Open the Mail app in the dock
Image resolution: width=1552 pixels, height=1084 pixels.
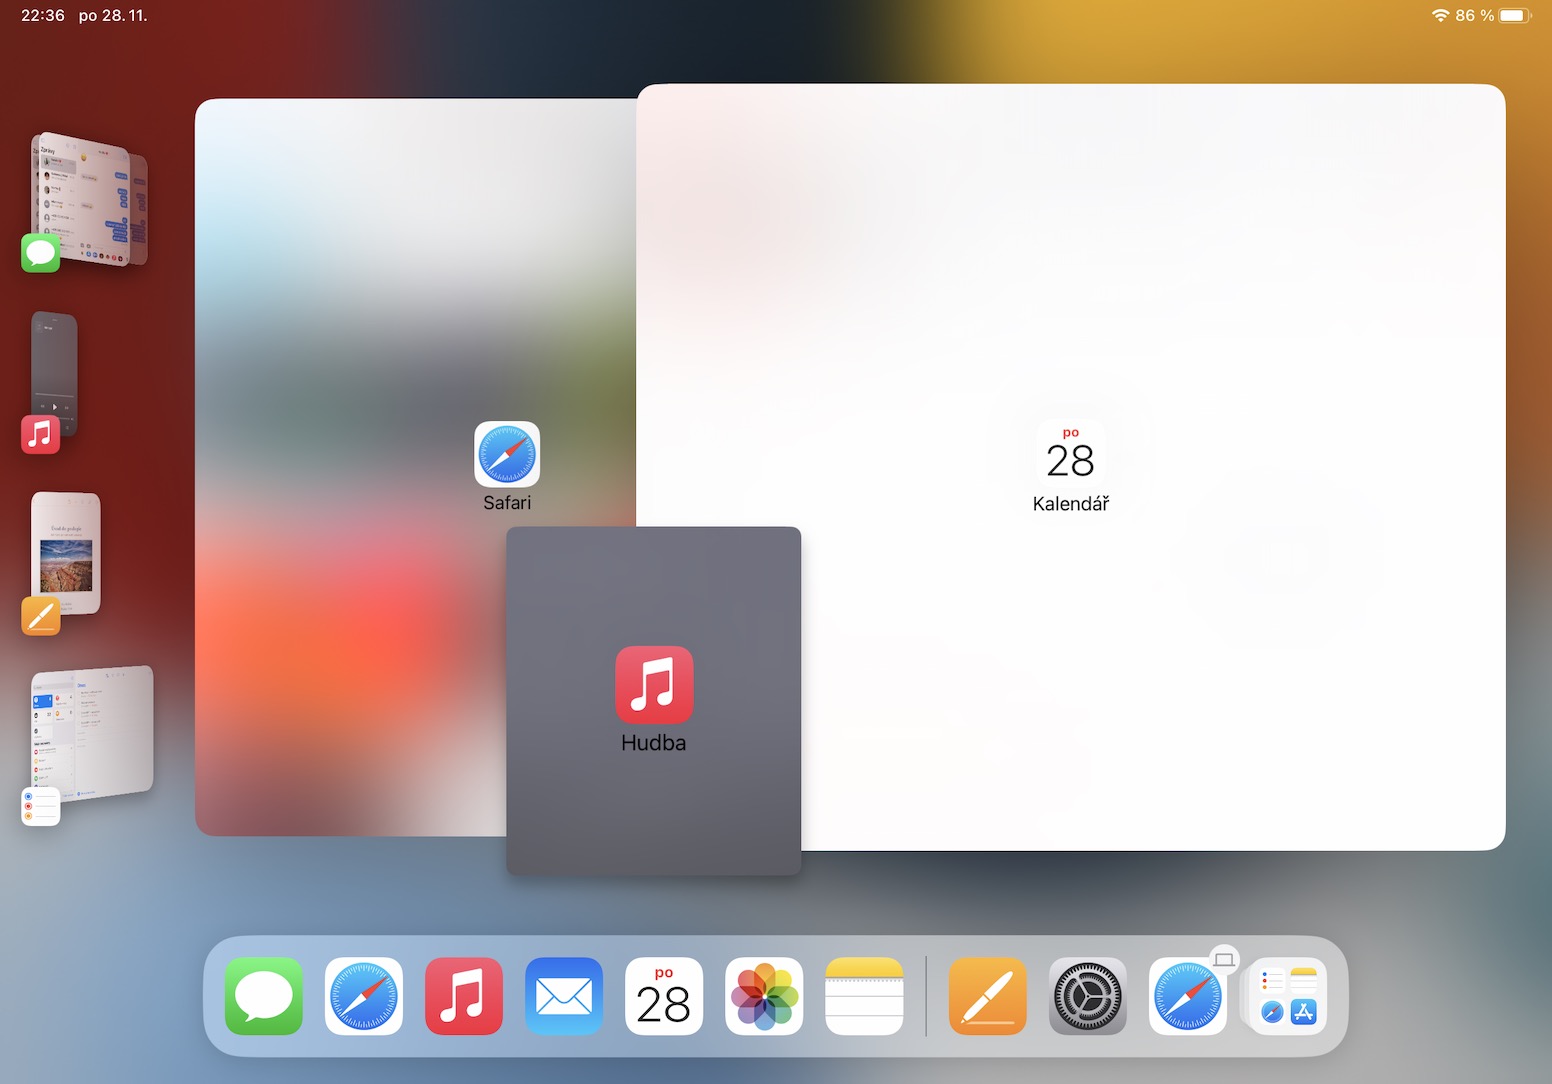coord(564,996)
